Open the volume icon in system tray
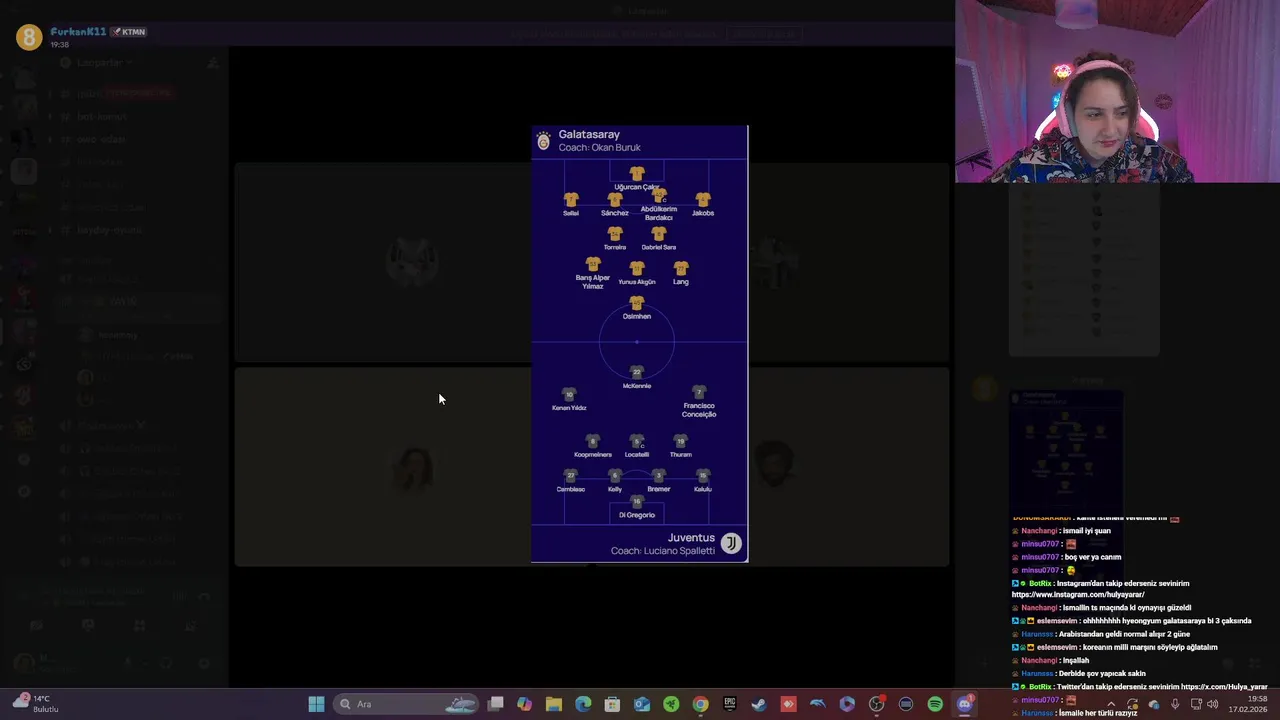Image resolution: width=1280 pixels, height=720 pixels. click(1212, 704)
